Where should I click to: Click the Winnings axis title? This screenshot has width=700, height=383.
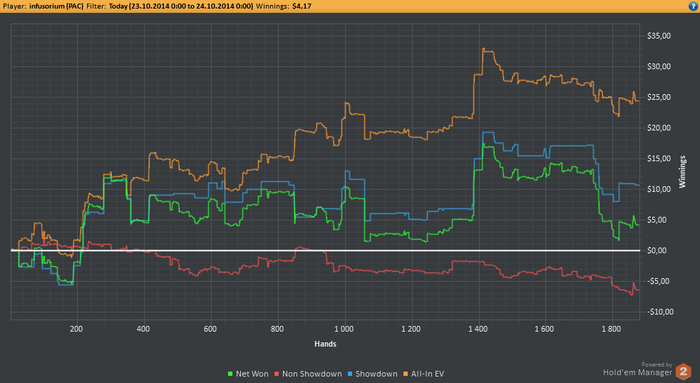[682, 172]
